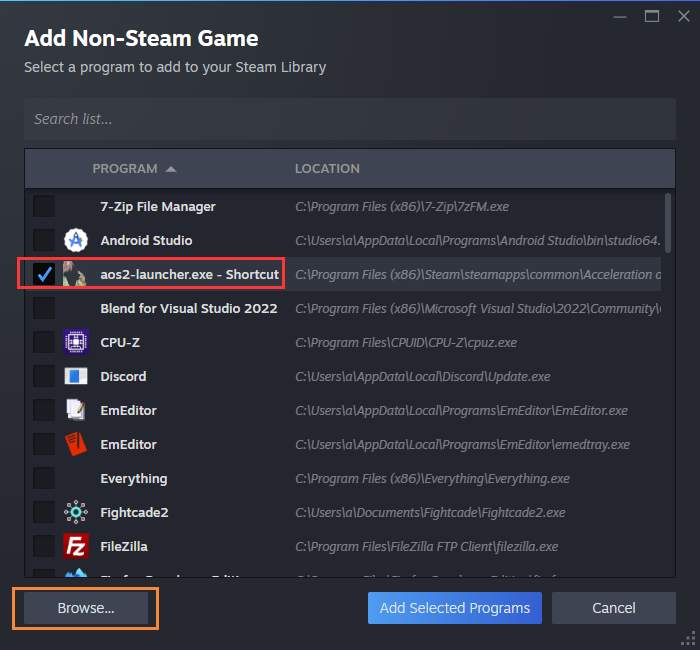Sort by the PROGRAM column header
The width and height of the screenshot is (700, 650).
125,169
